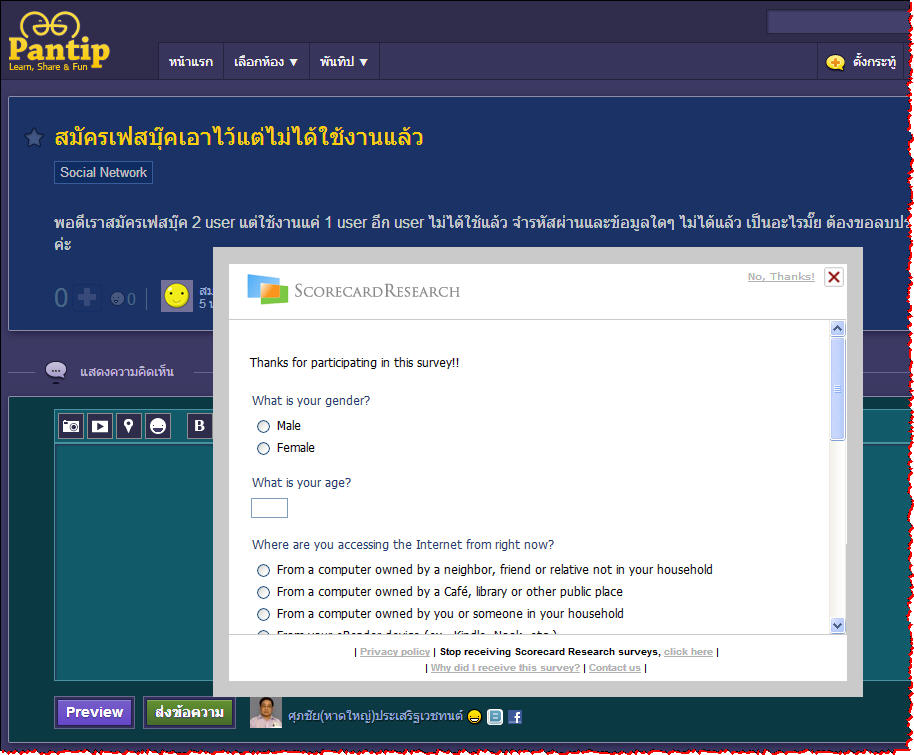This screenshot has height=755, width=914.
Task: Click the survey scrollbar thumb
Action: tap(837, 388)
